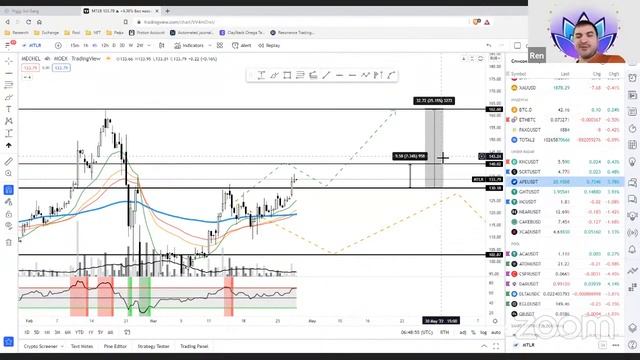
Task: Switch to the Trading Panel tab
Action: [x=194, y=346]
